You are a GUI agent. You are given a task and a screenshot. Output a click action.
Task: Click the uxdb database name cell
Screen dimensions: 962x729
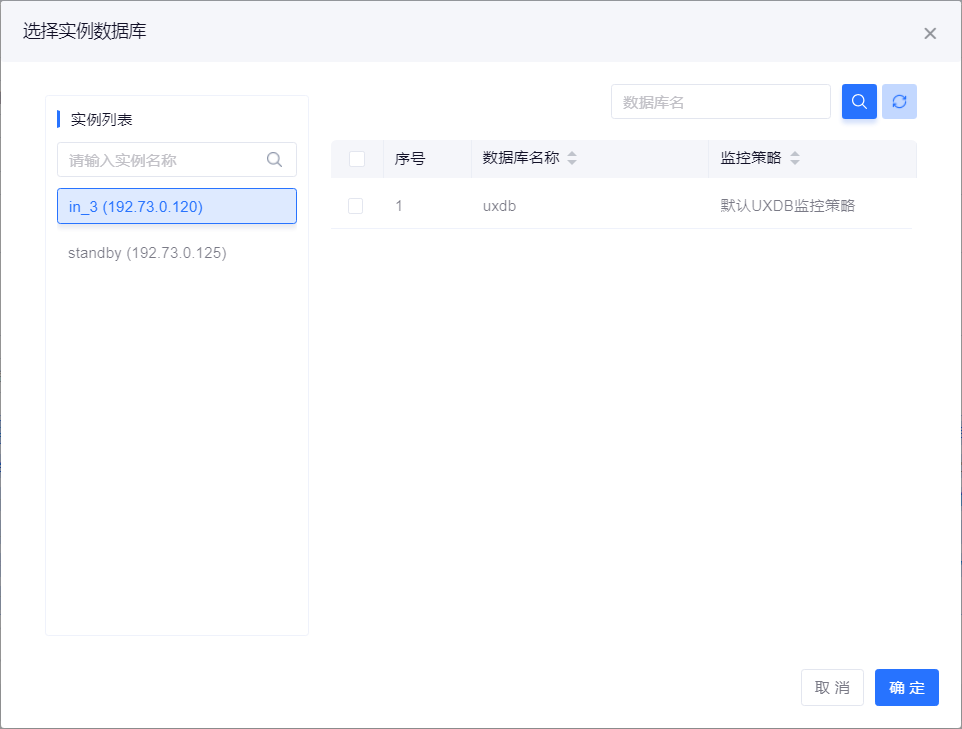499,206
